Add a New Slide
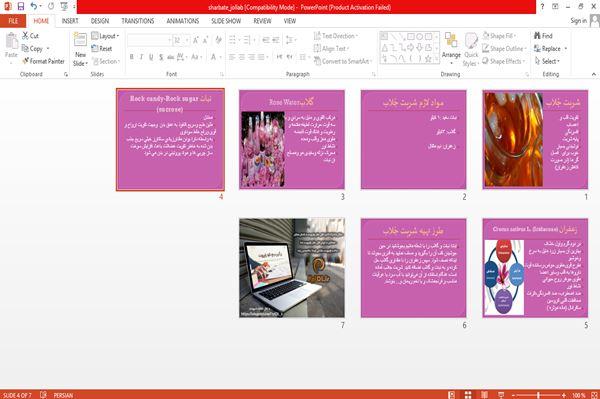Image resolution: width=600 pixels, height=399 pixels. coord(80,50)
